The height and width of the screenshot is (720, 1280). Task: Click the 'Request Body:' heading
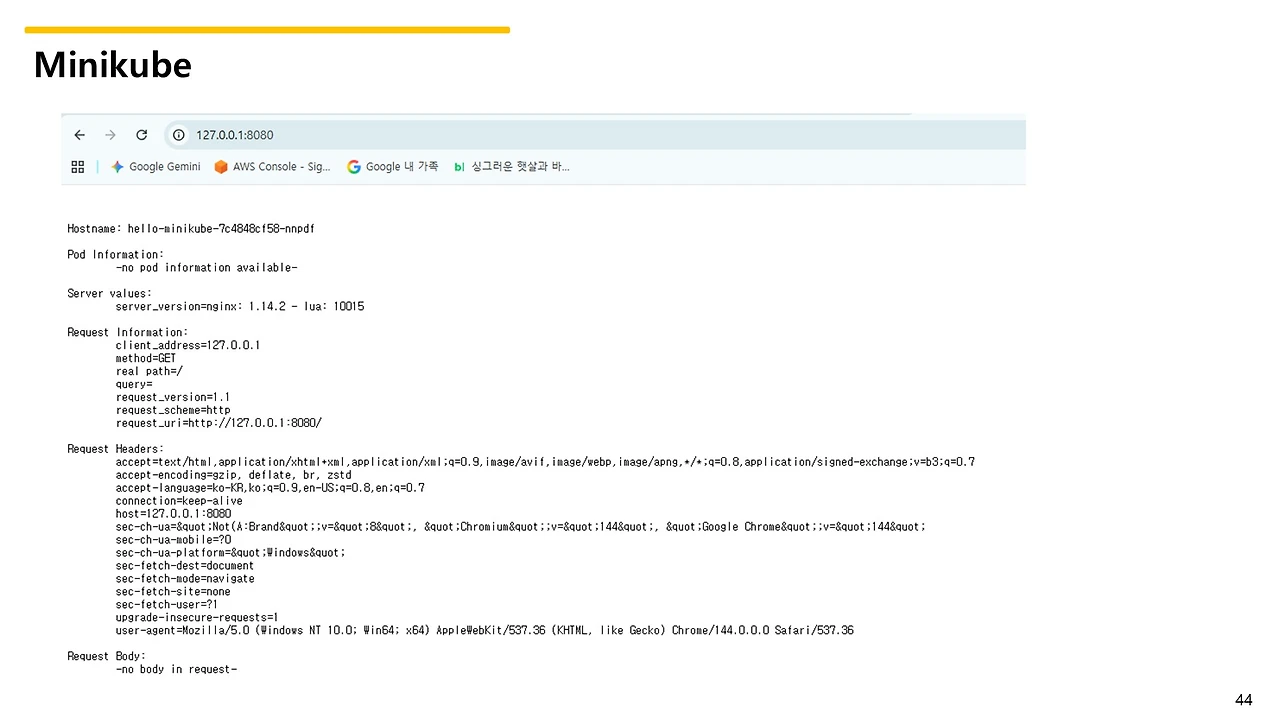coord(107,658)
